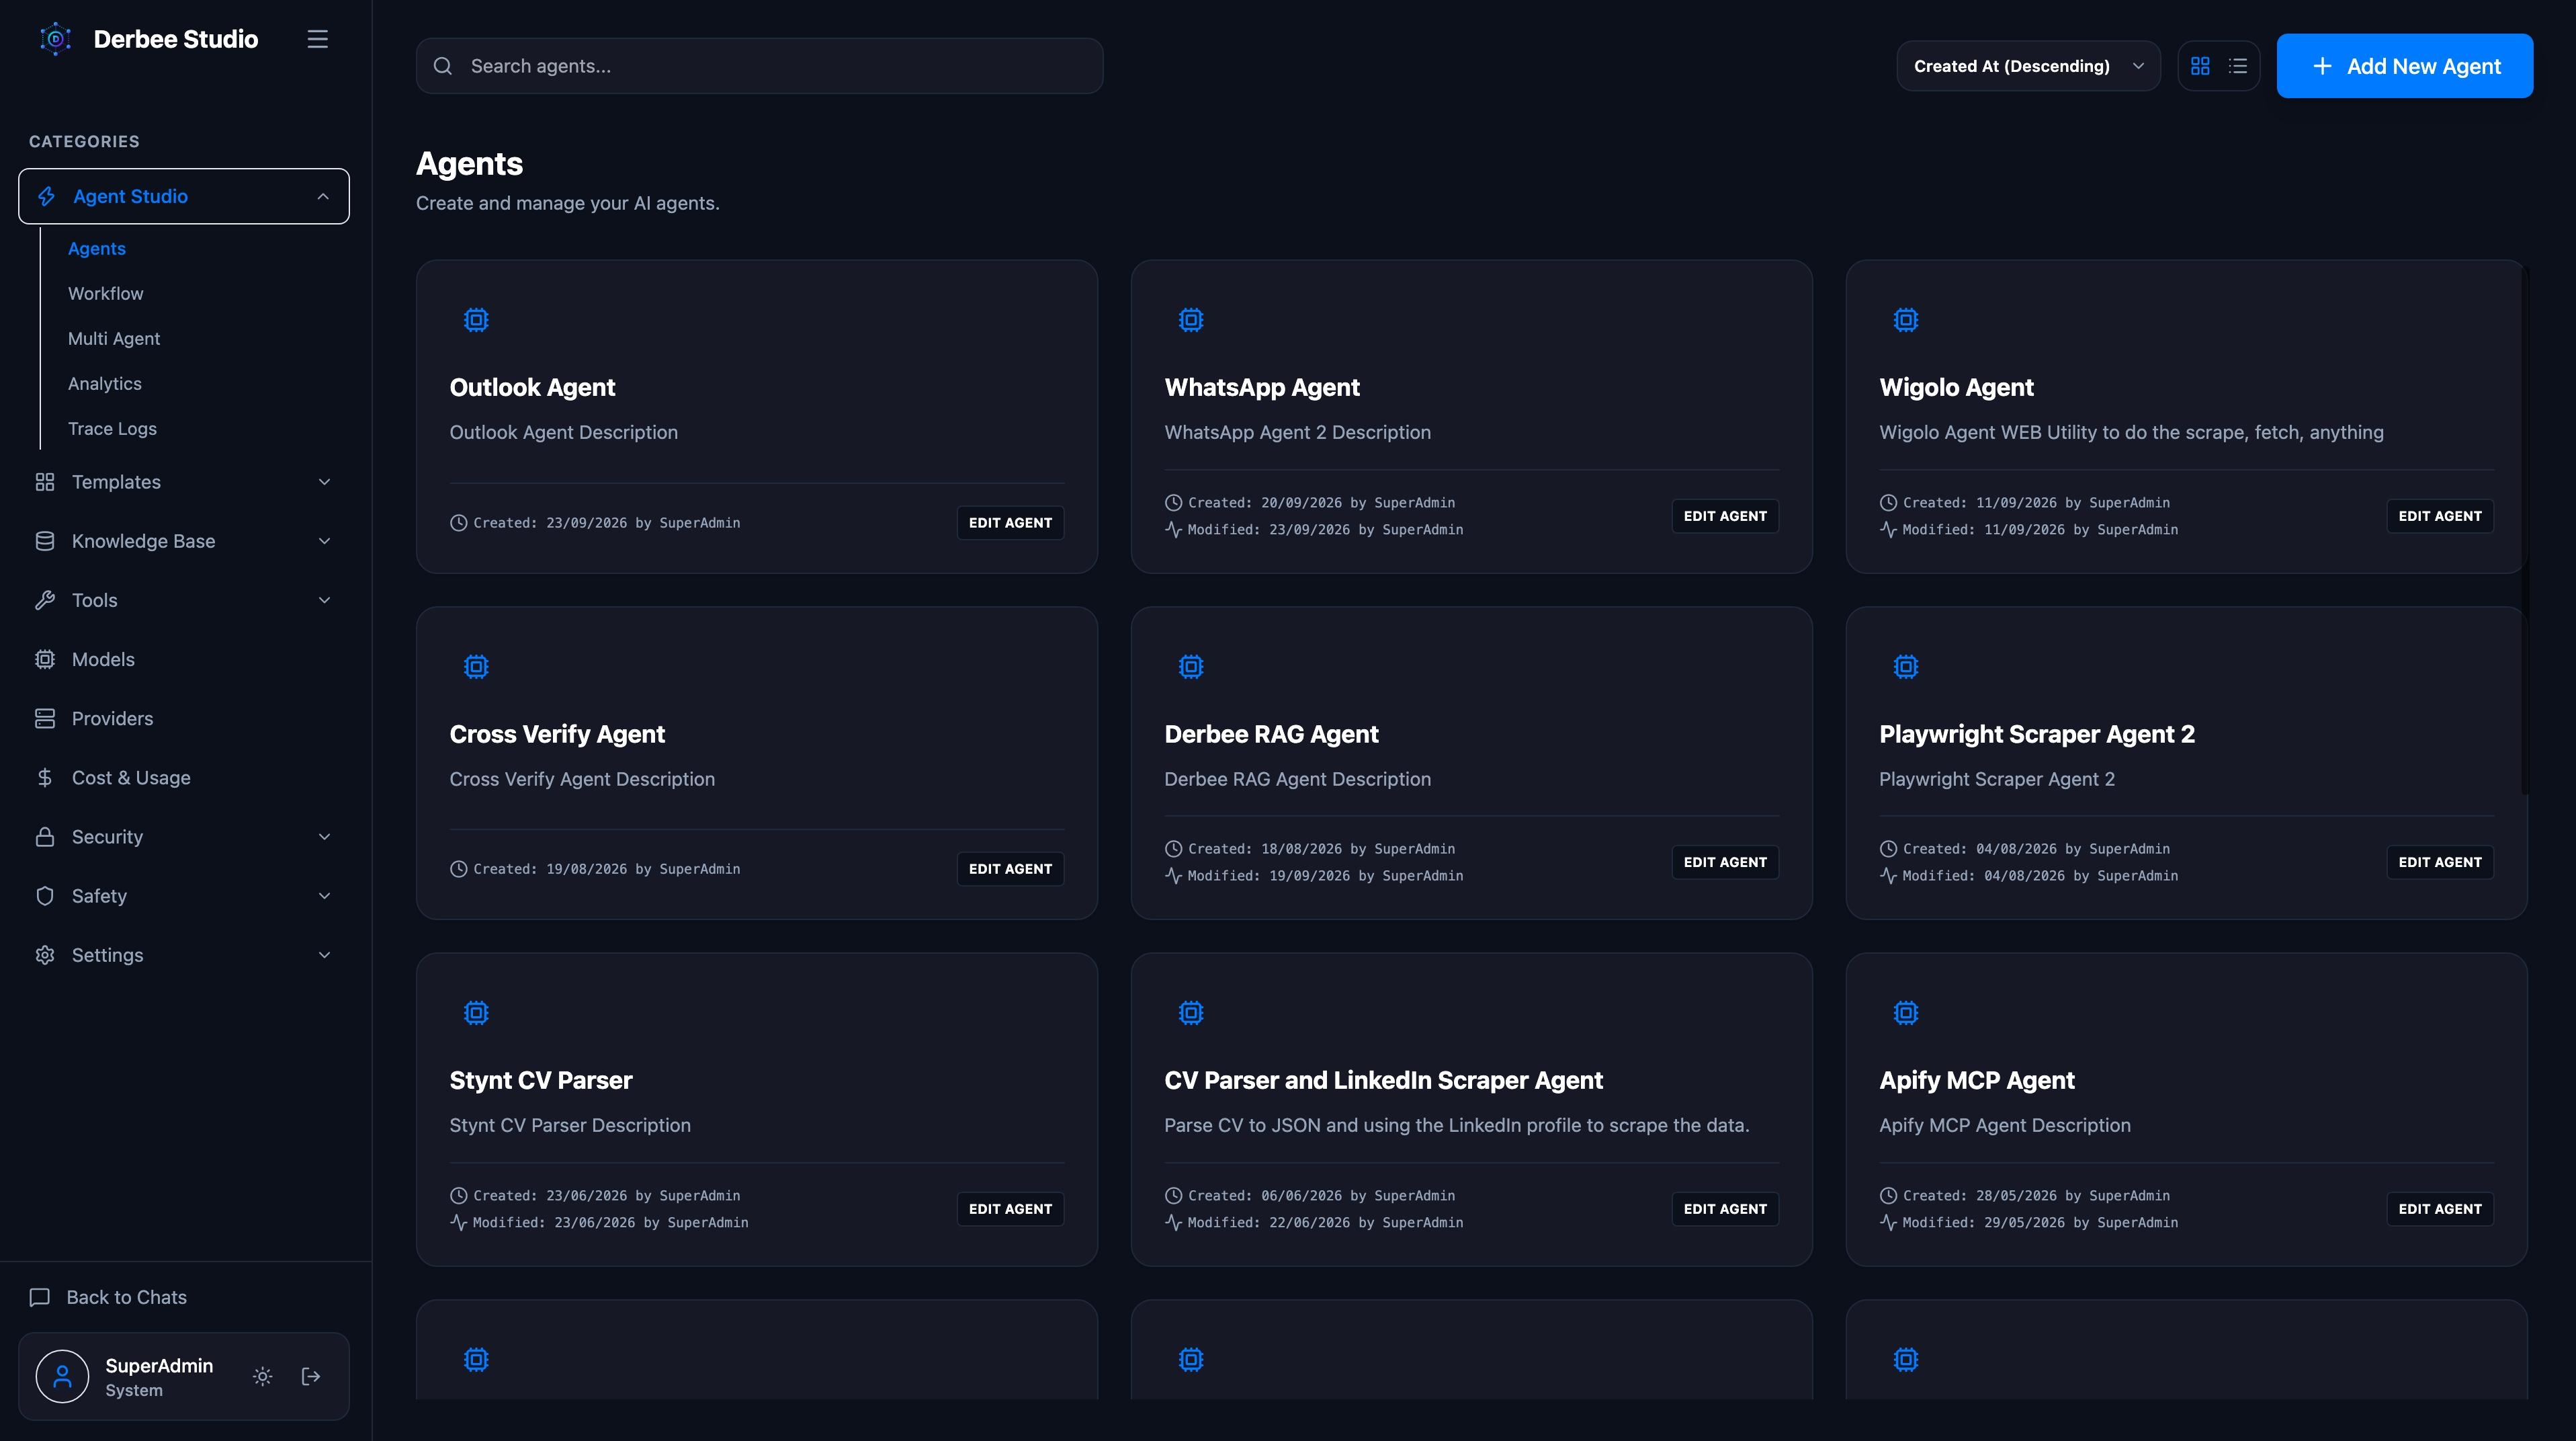
Task: Expand the Tools chevron
Action: [x=324, y=600]
